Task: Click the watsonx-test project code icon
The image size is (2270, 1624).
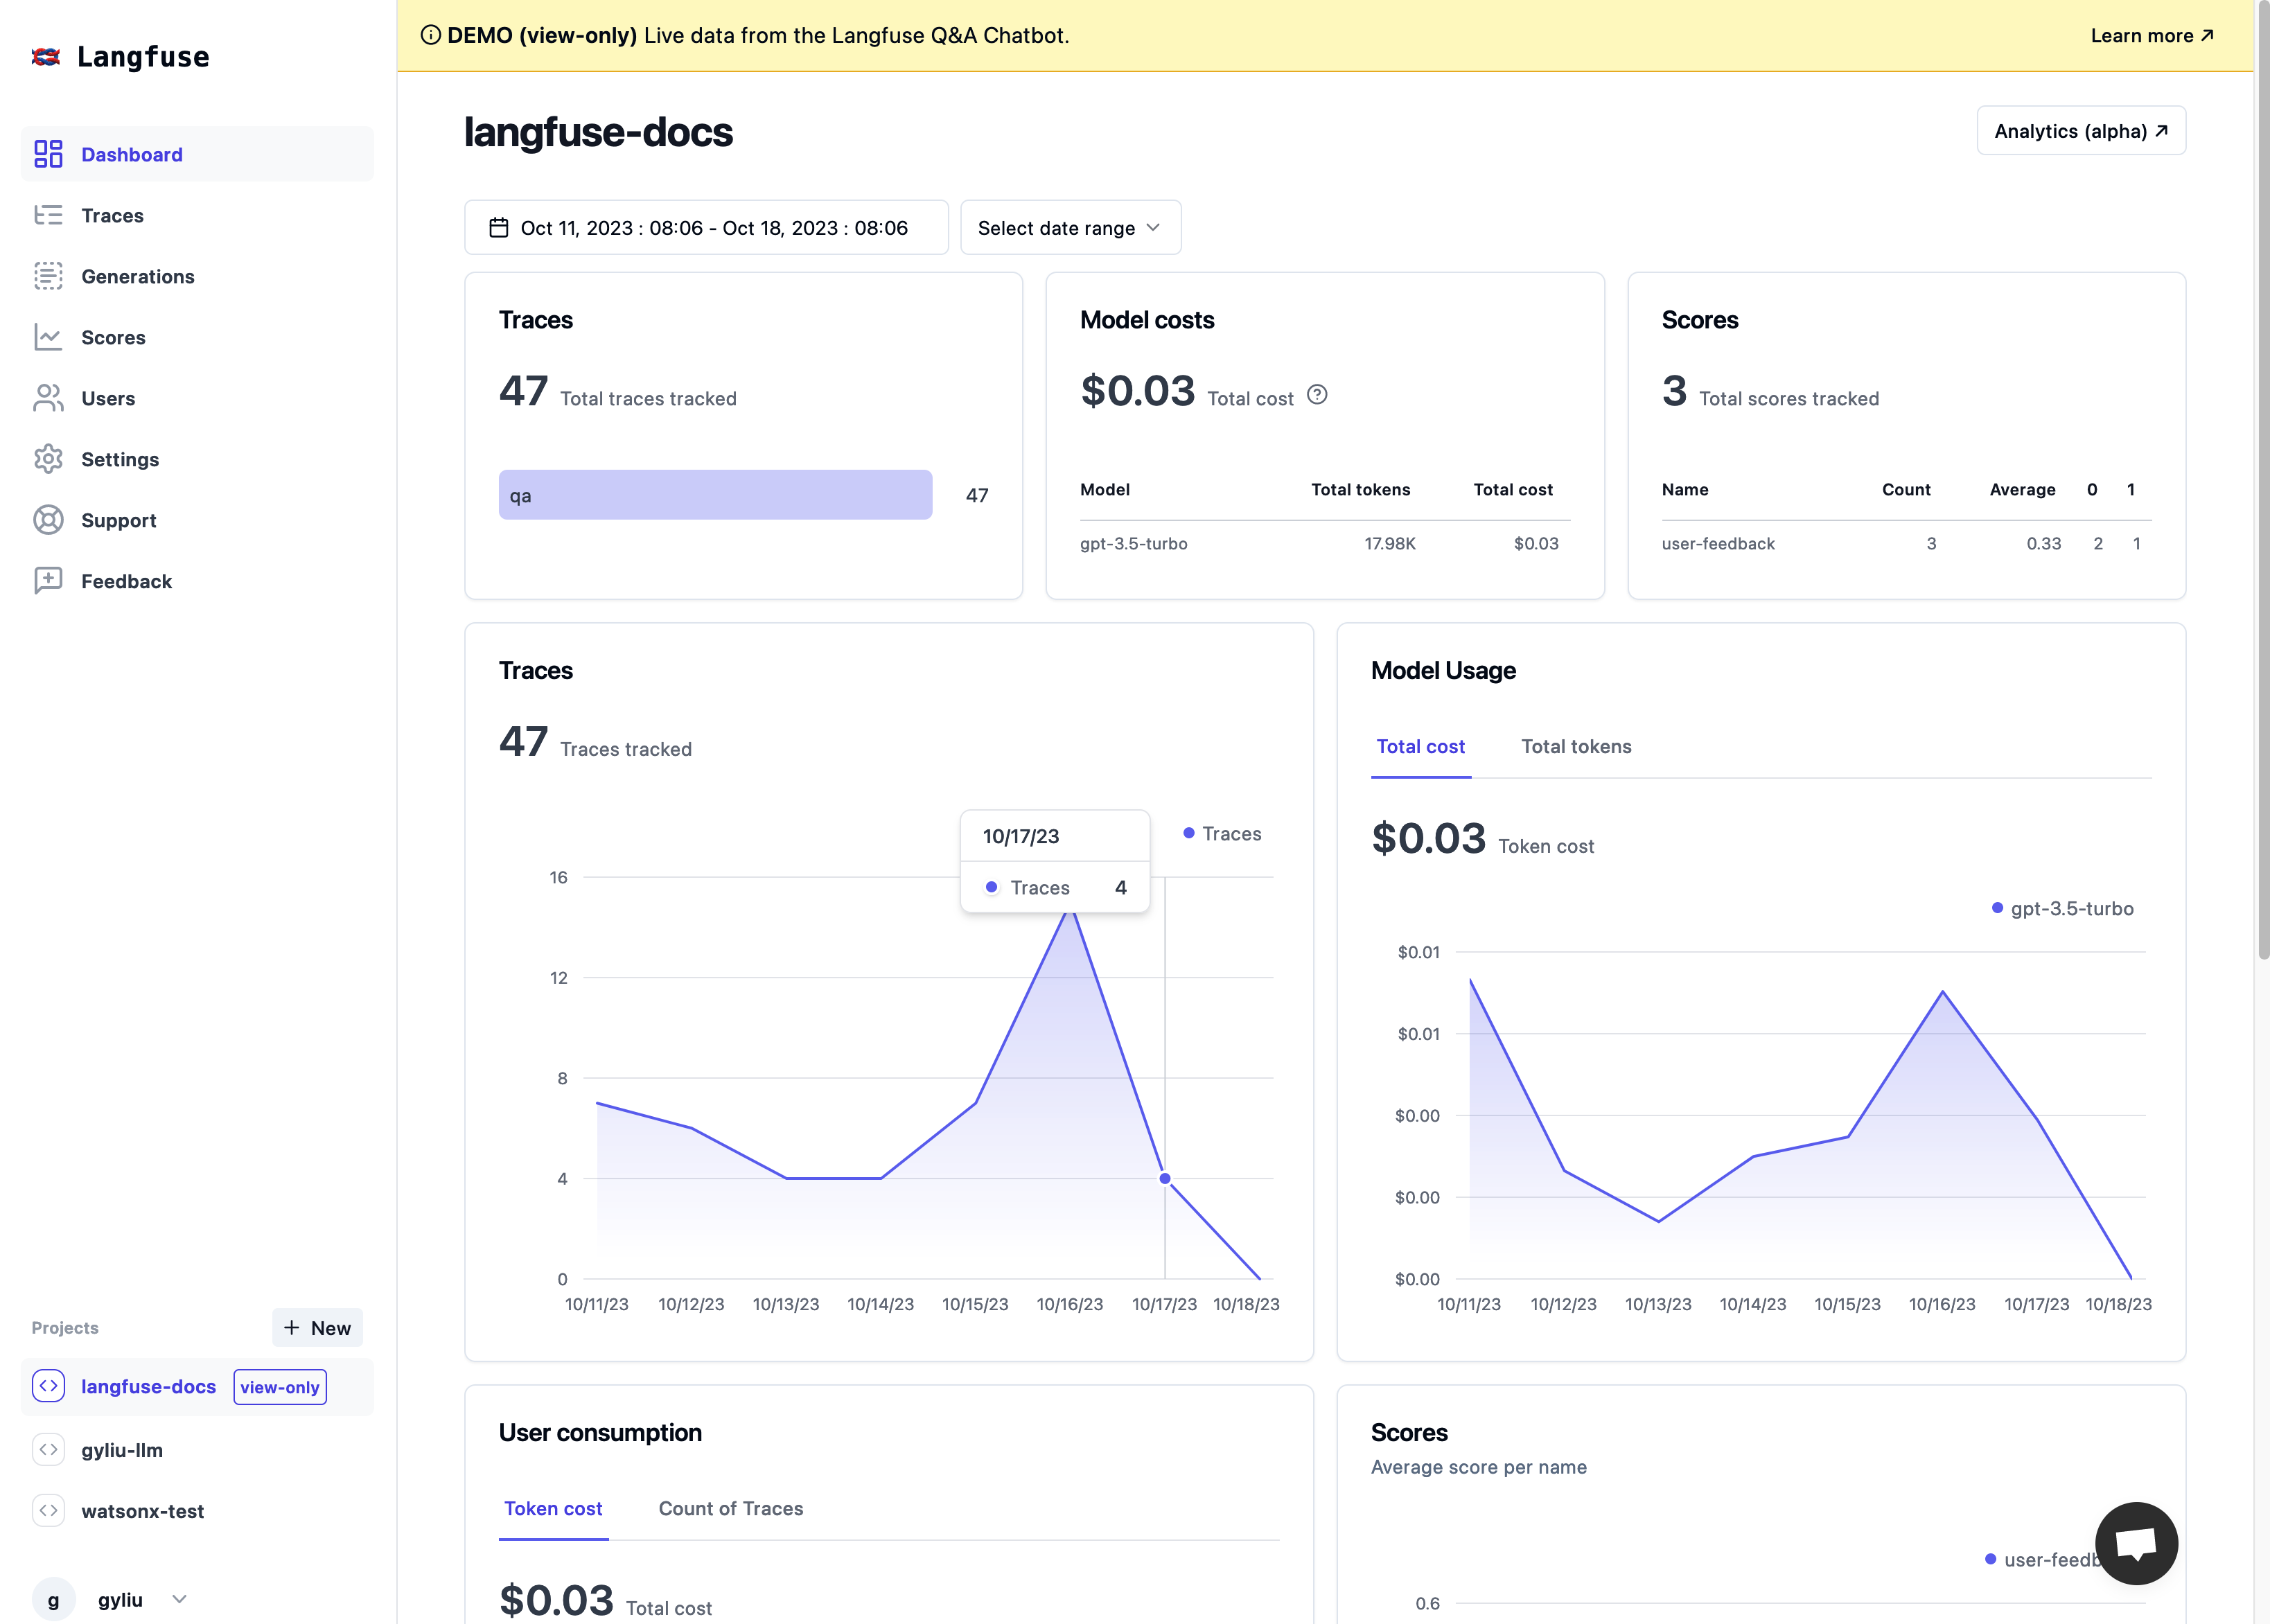Action: pyautogui.click(x=48, y=1510)
